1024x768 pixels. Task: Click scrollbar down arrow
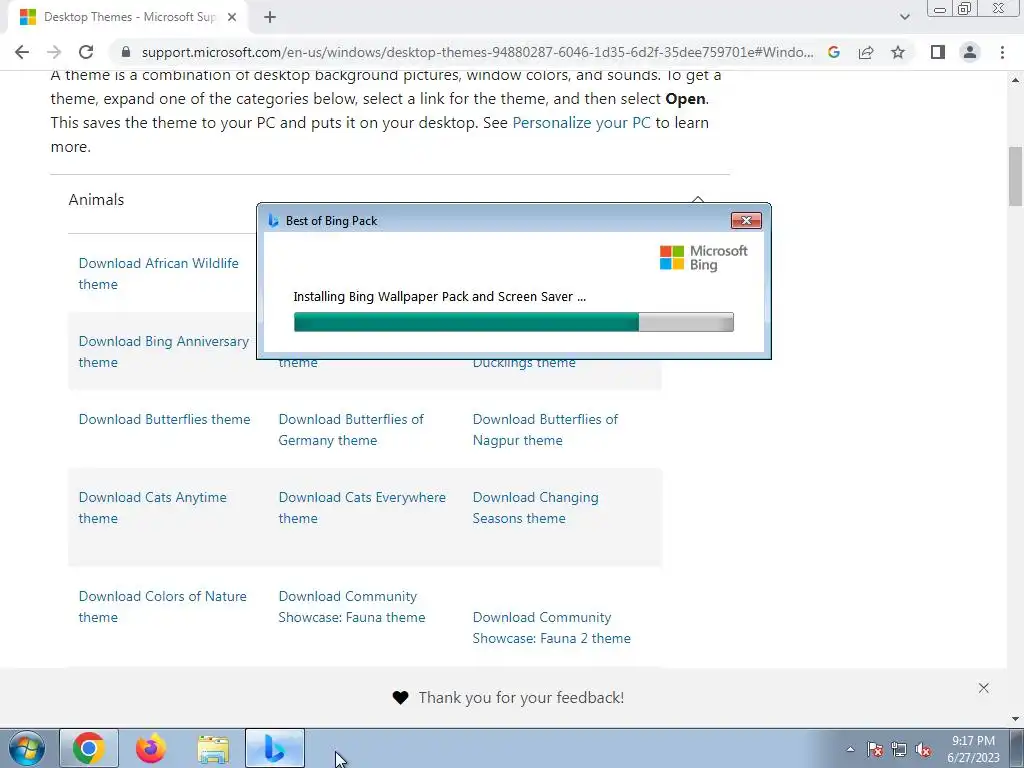pos(1015,719)
